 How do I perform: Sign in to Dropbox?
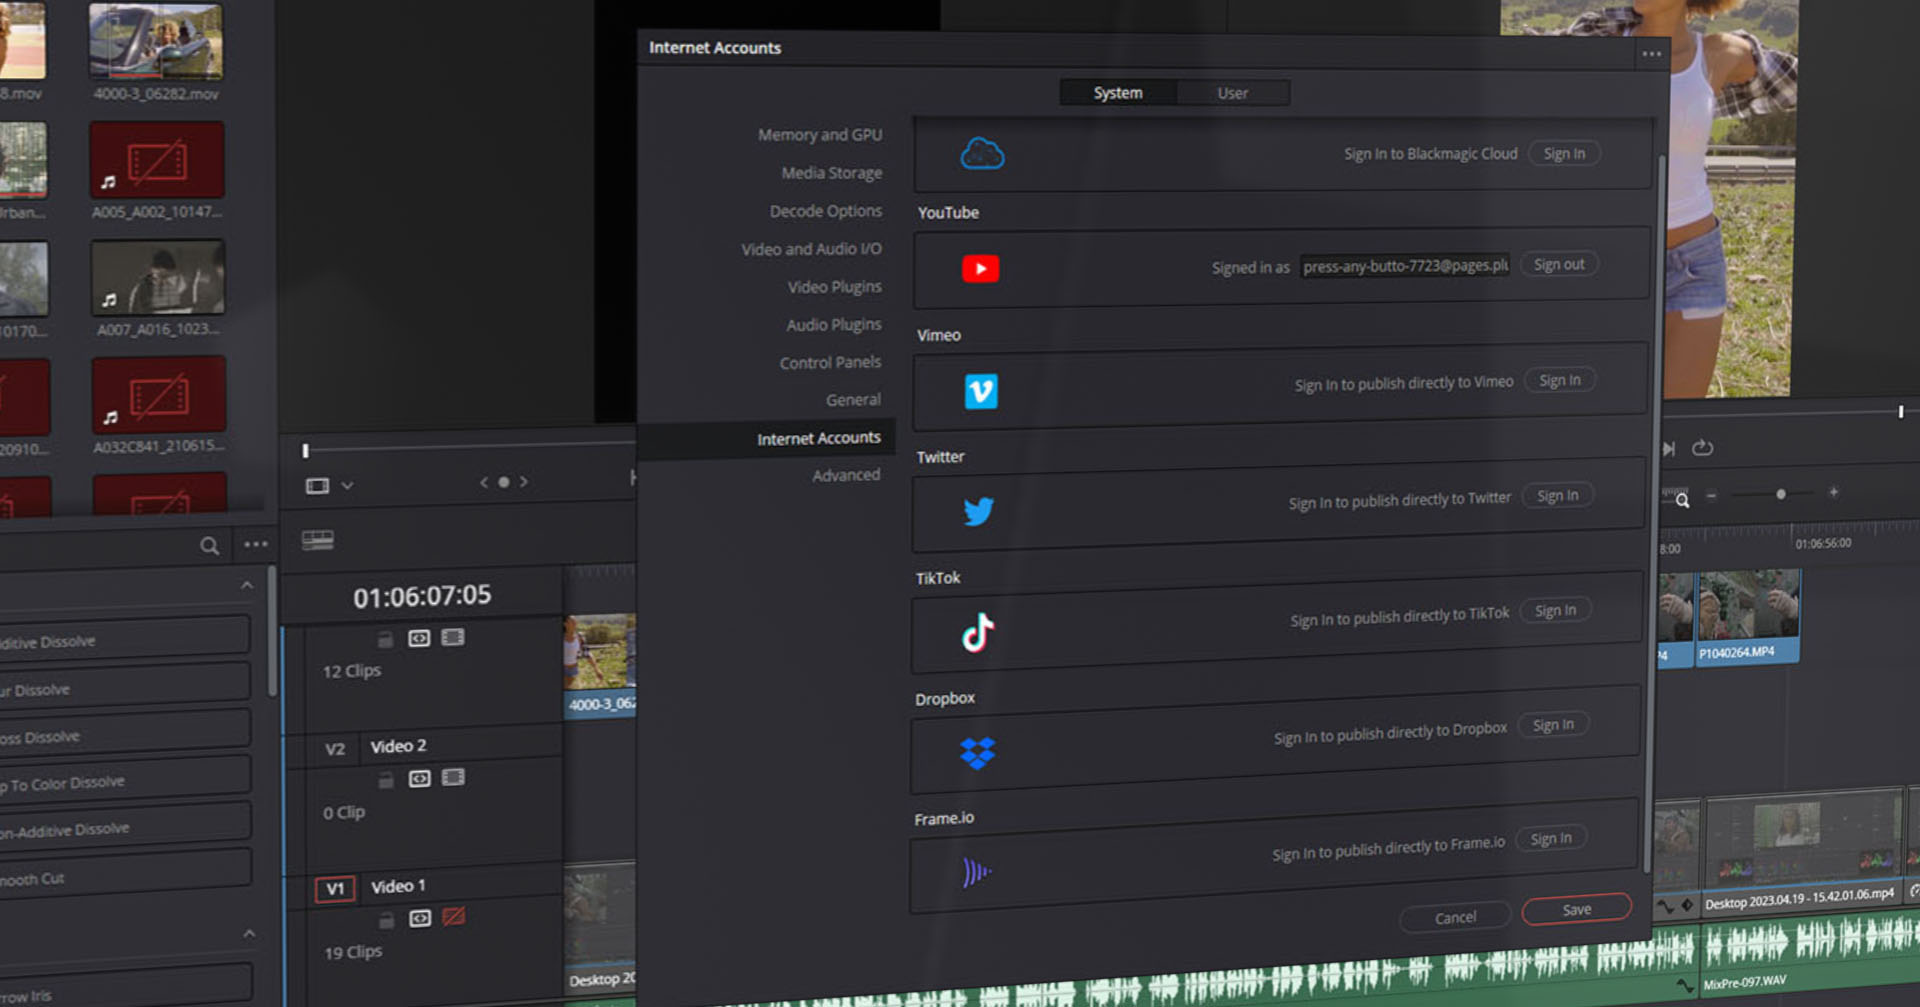point(1553,725)
